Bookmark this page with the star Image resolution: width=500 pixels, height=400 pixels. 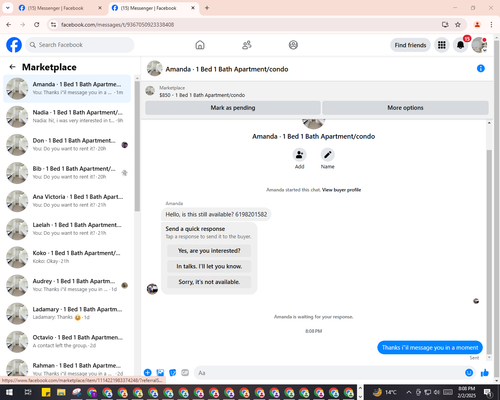[458, 24]
